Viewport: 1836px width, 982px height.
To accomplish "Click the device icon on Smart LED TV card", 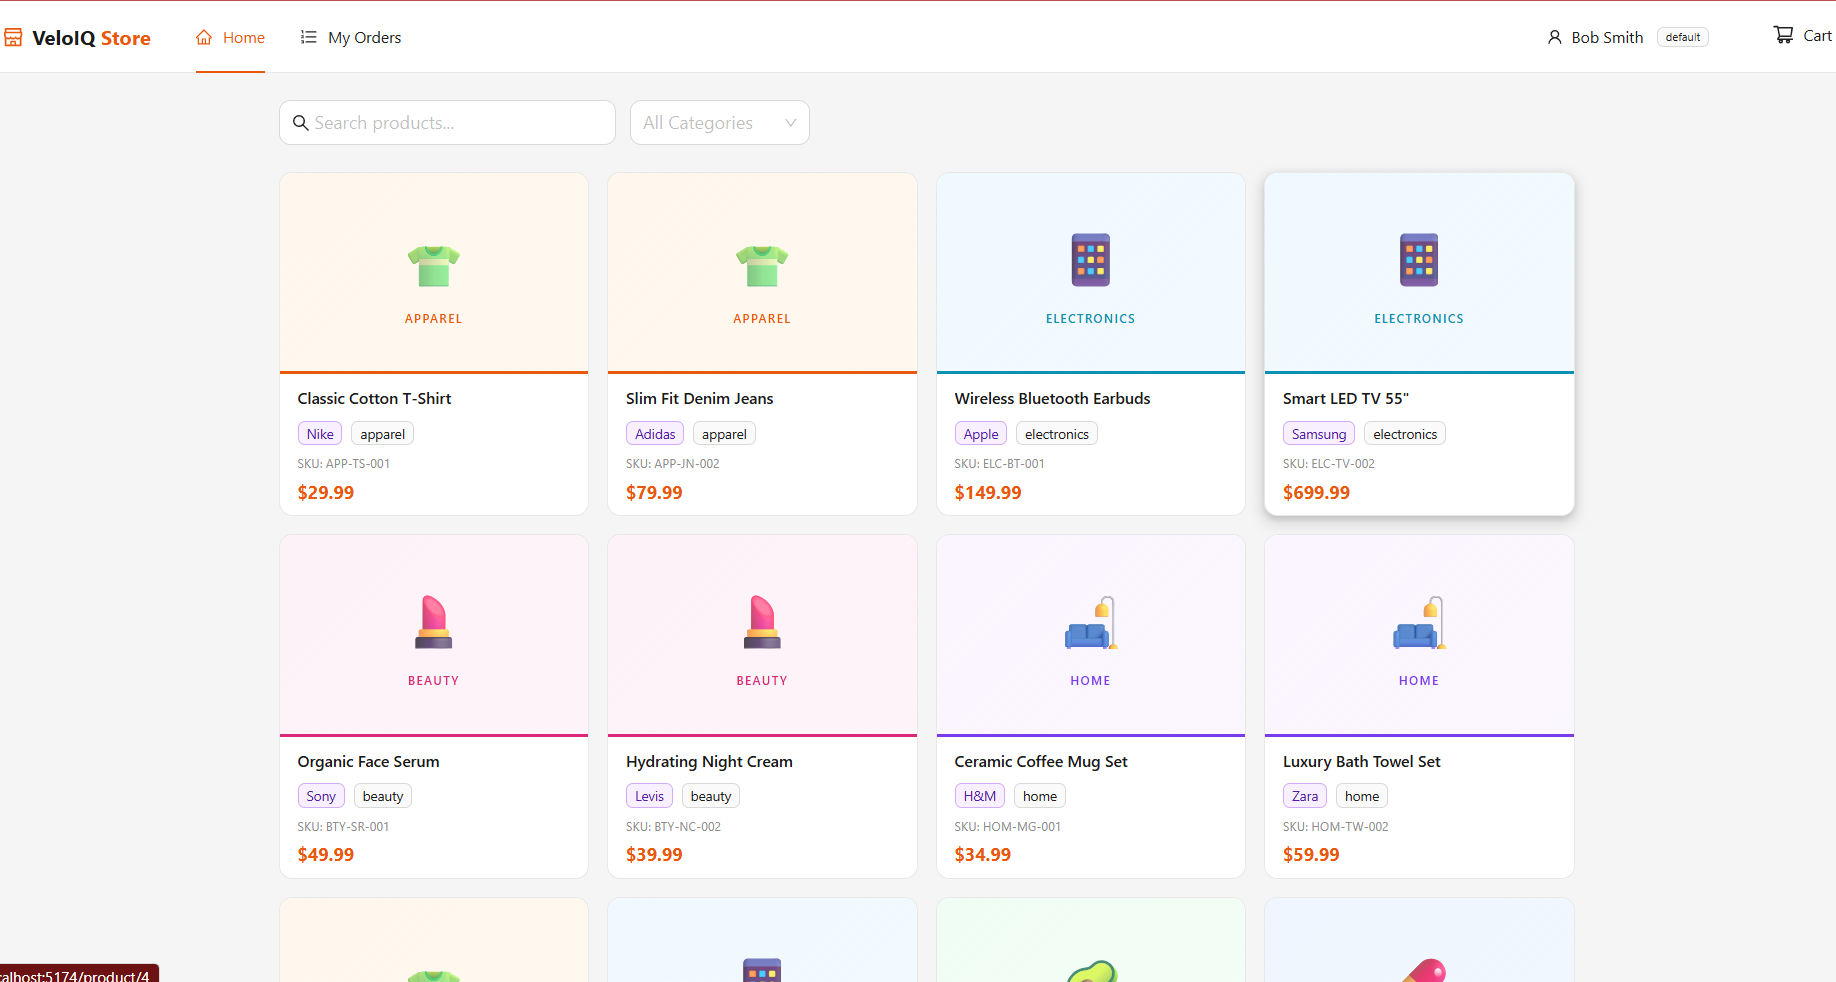I will click(1419, 260).
